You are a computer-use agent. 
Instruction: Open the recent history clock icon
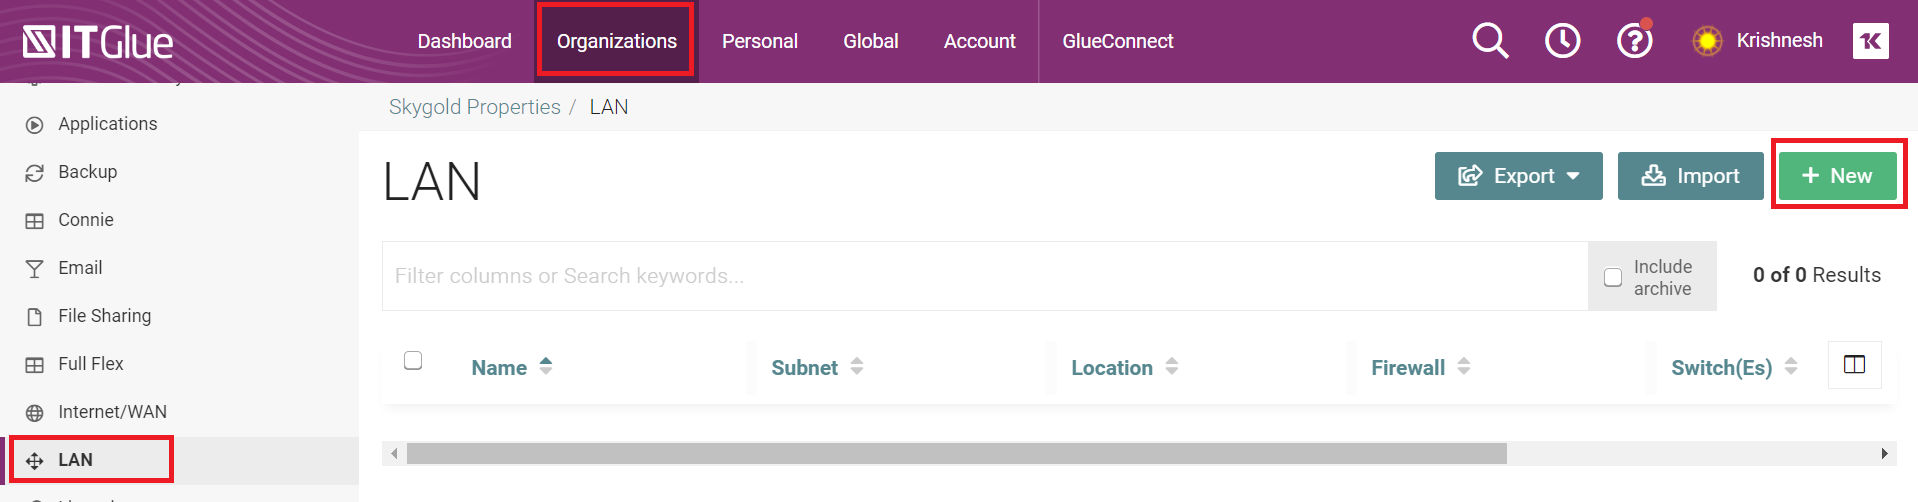tap(1563, 41)
